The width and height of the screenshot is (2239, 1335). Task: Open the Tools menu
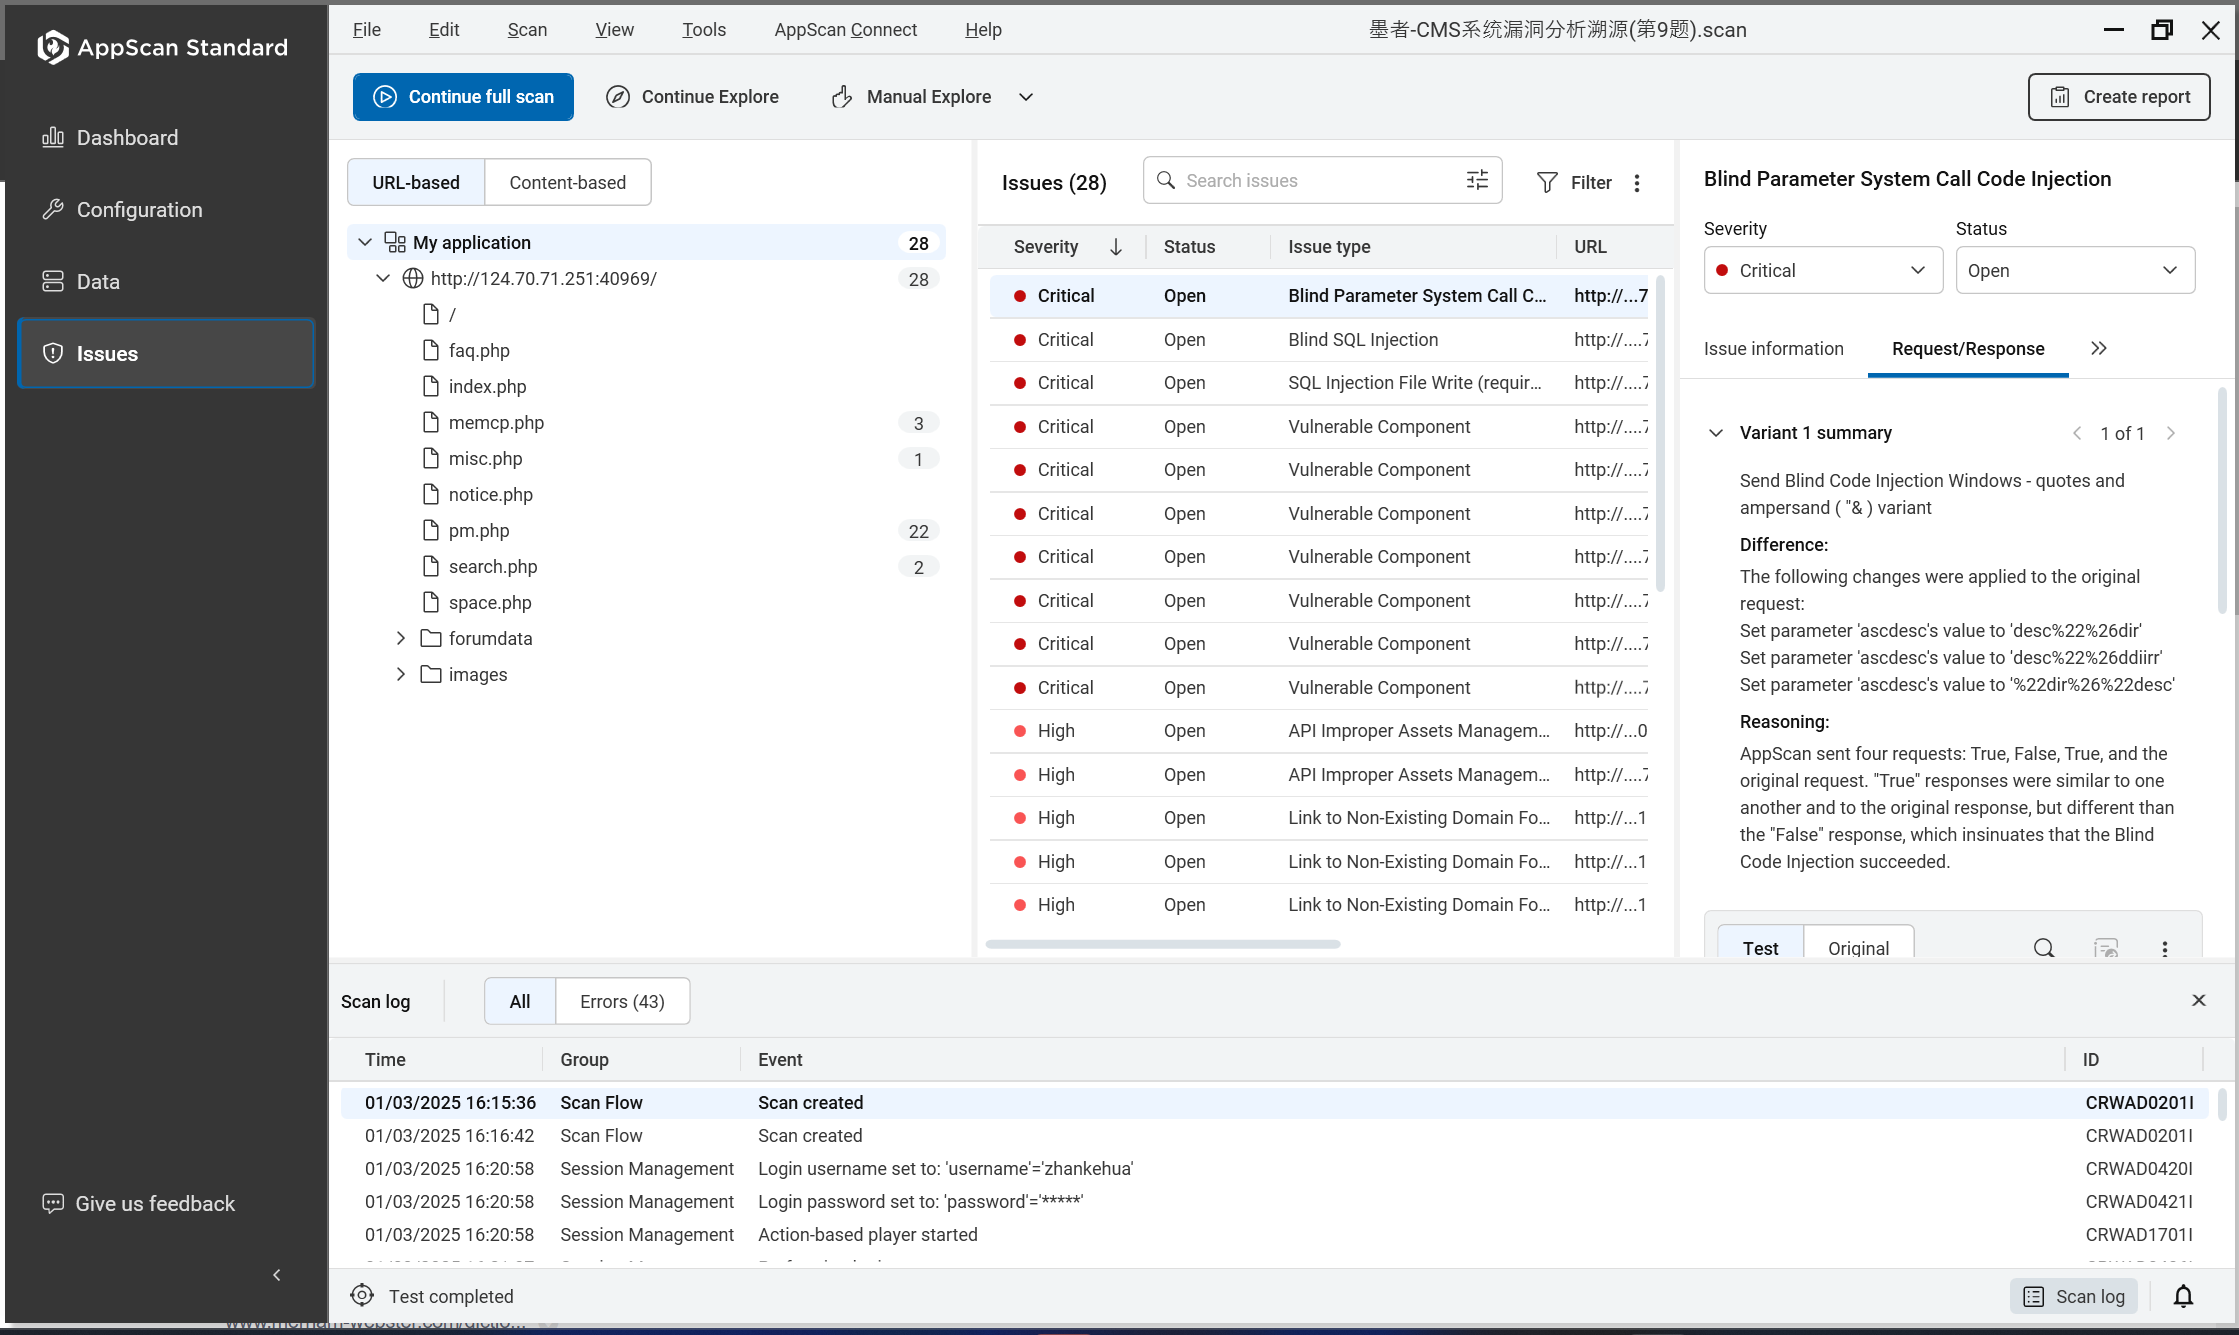[704, 30]
